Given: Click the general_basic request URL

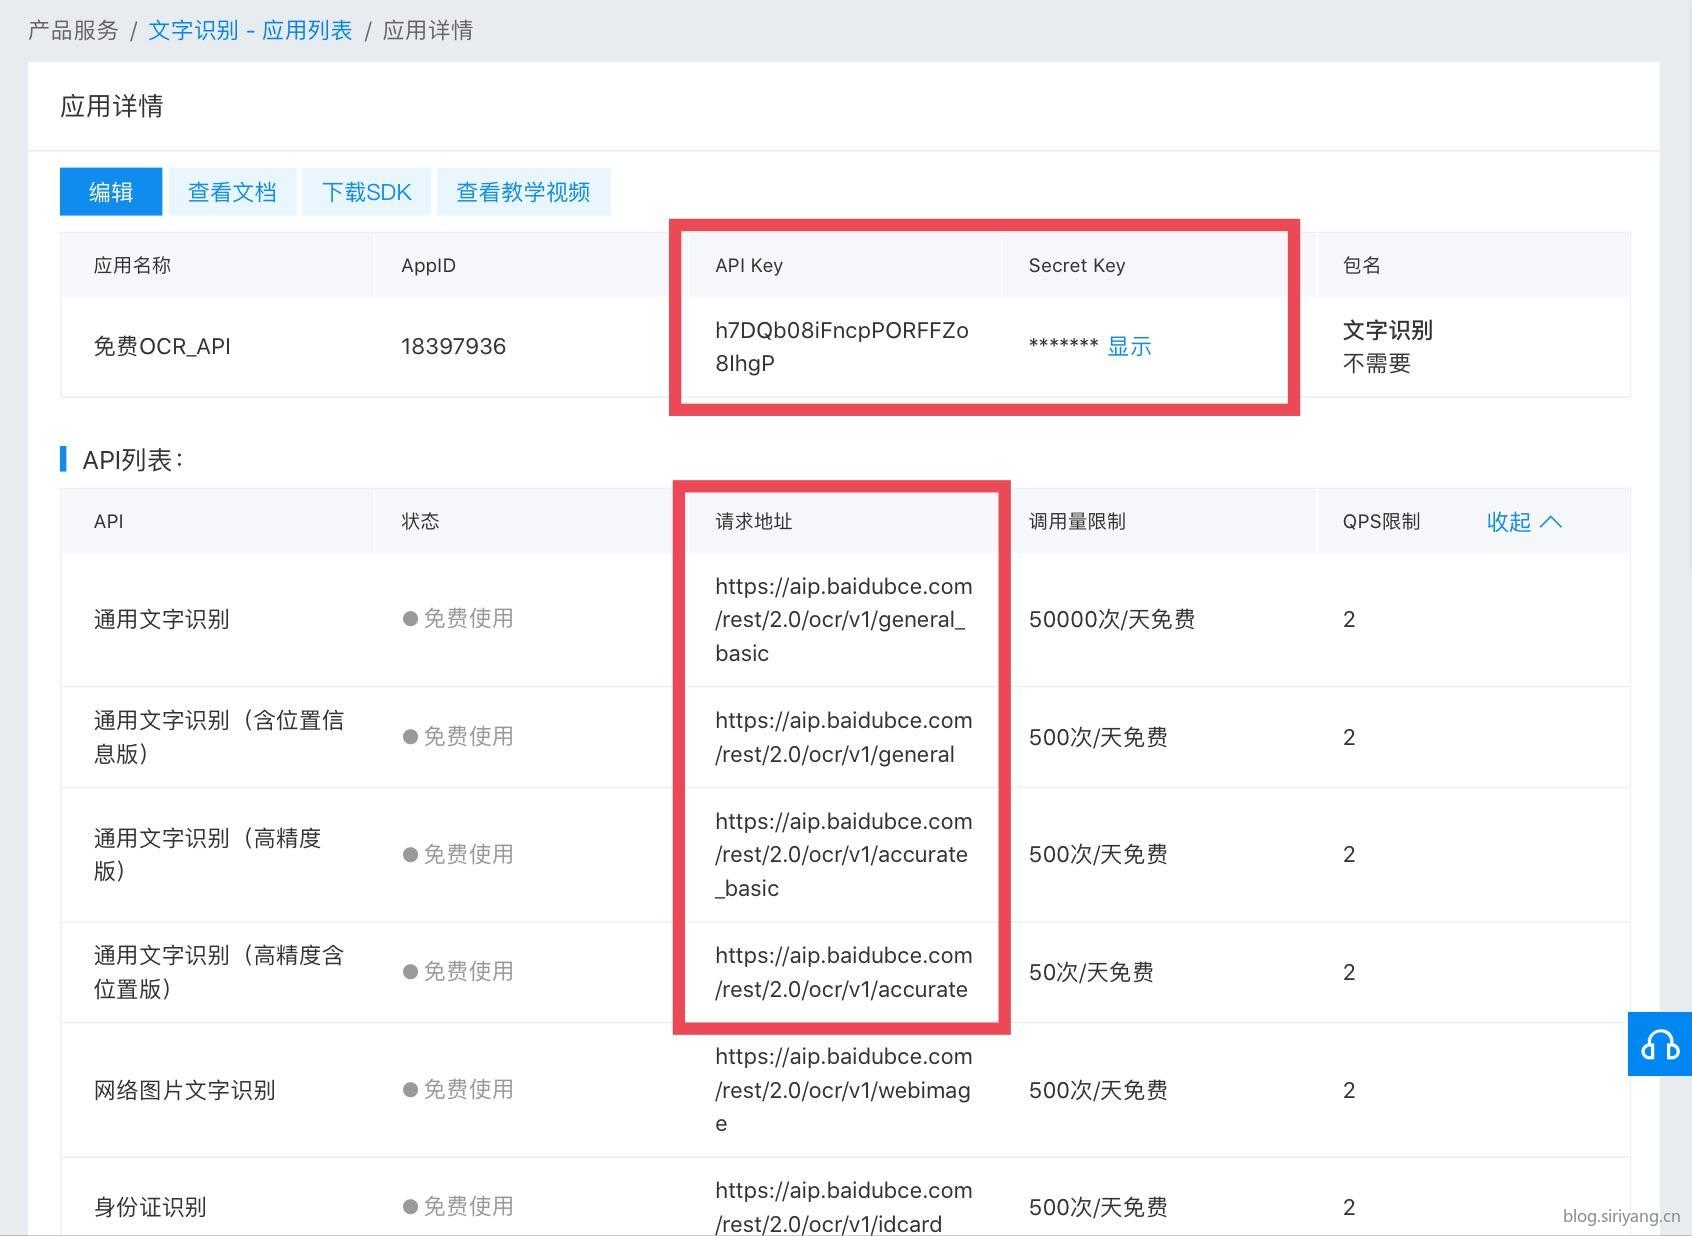Looking at the screenshot, I should coord(842,619).
